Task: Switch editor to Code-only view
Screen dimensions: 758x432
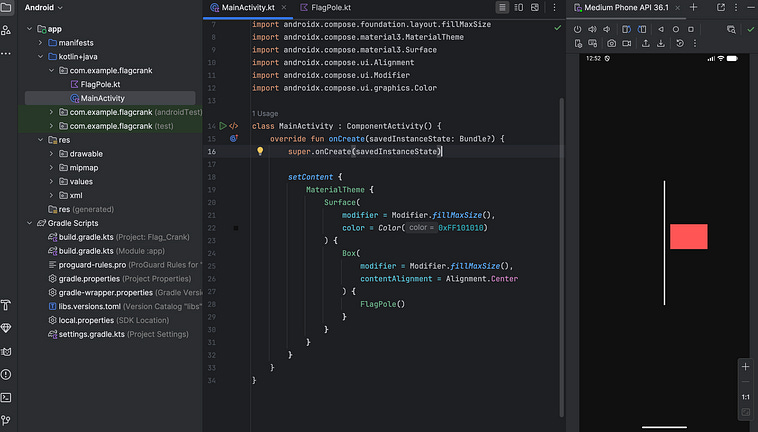Action: (x=502, y=7)
